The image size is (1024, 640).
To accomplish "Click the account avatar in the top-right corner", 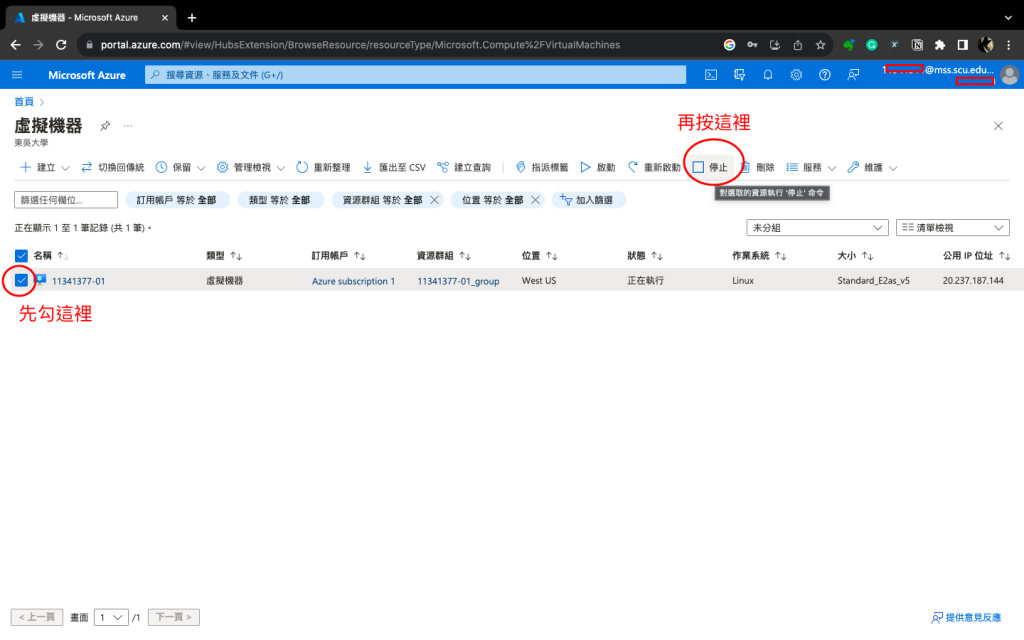I will coord(1009,75).
